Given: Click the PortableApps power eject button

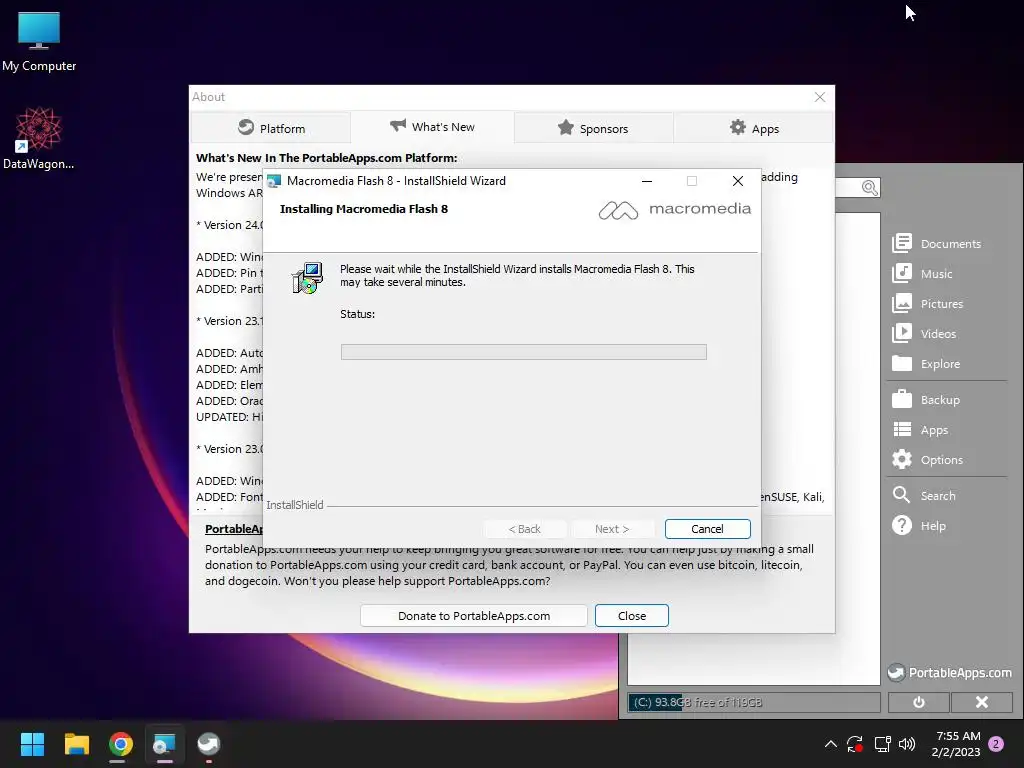Looking at the screenshot, I should 919,702.
